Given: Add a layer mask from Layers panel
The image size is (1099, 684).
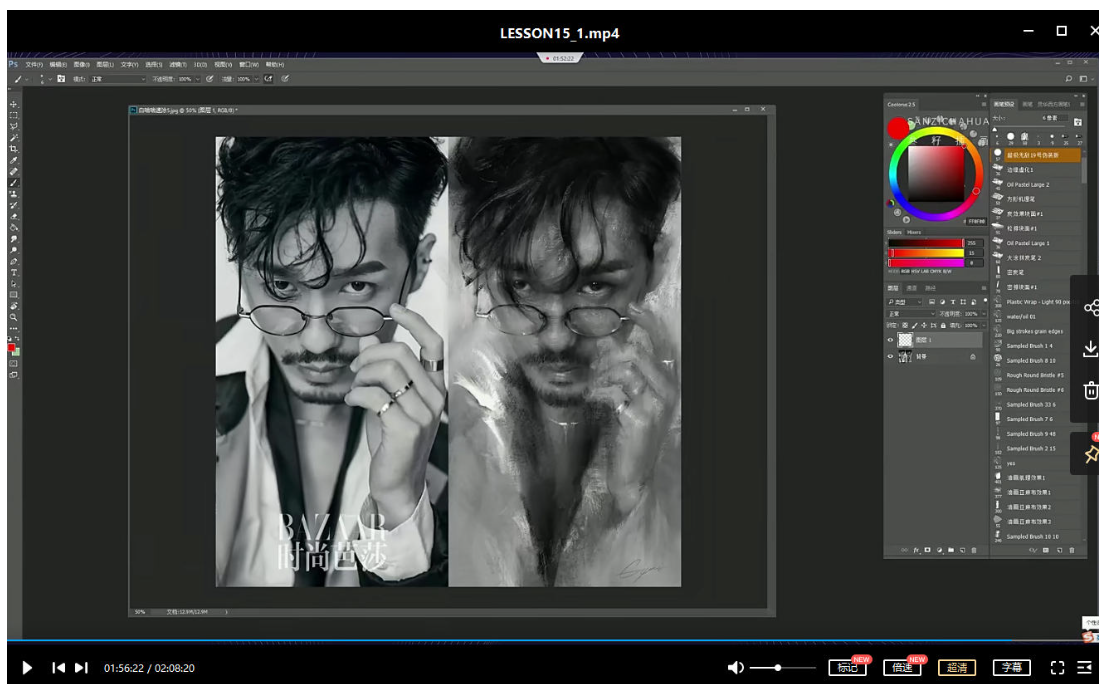Looking at the screenshot, I should click(927, 550).
